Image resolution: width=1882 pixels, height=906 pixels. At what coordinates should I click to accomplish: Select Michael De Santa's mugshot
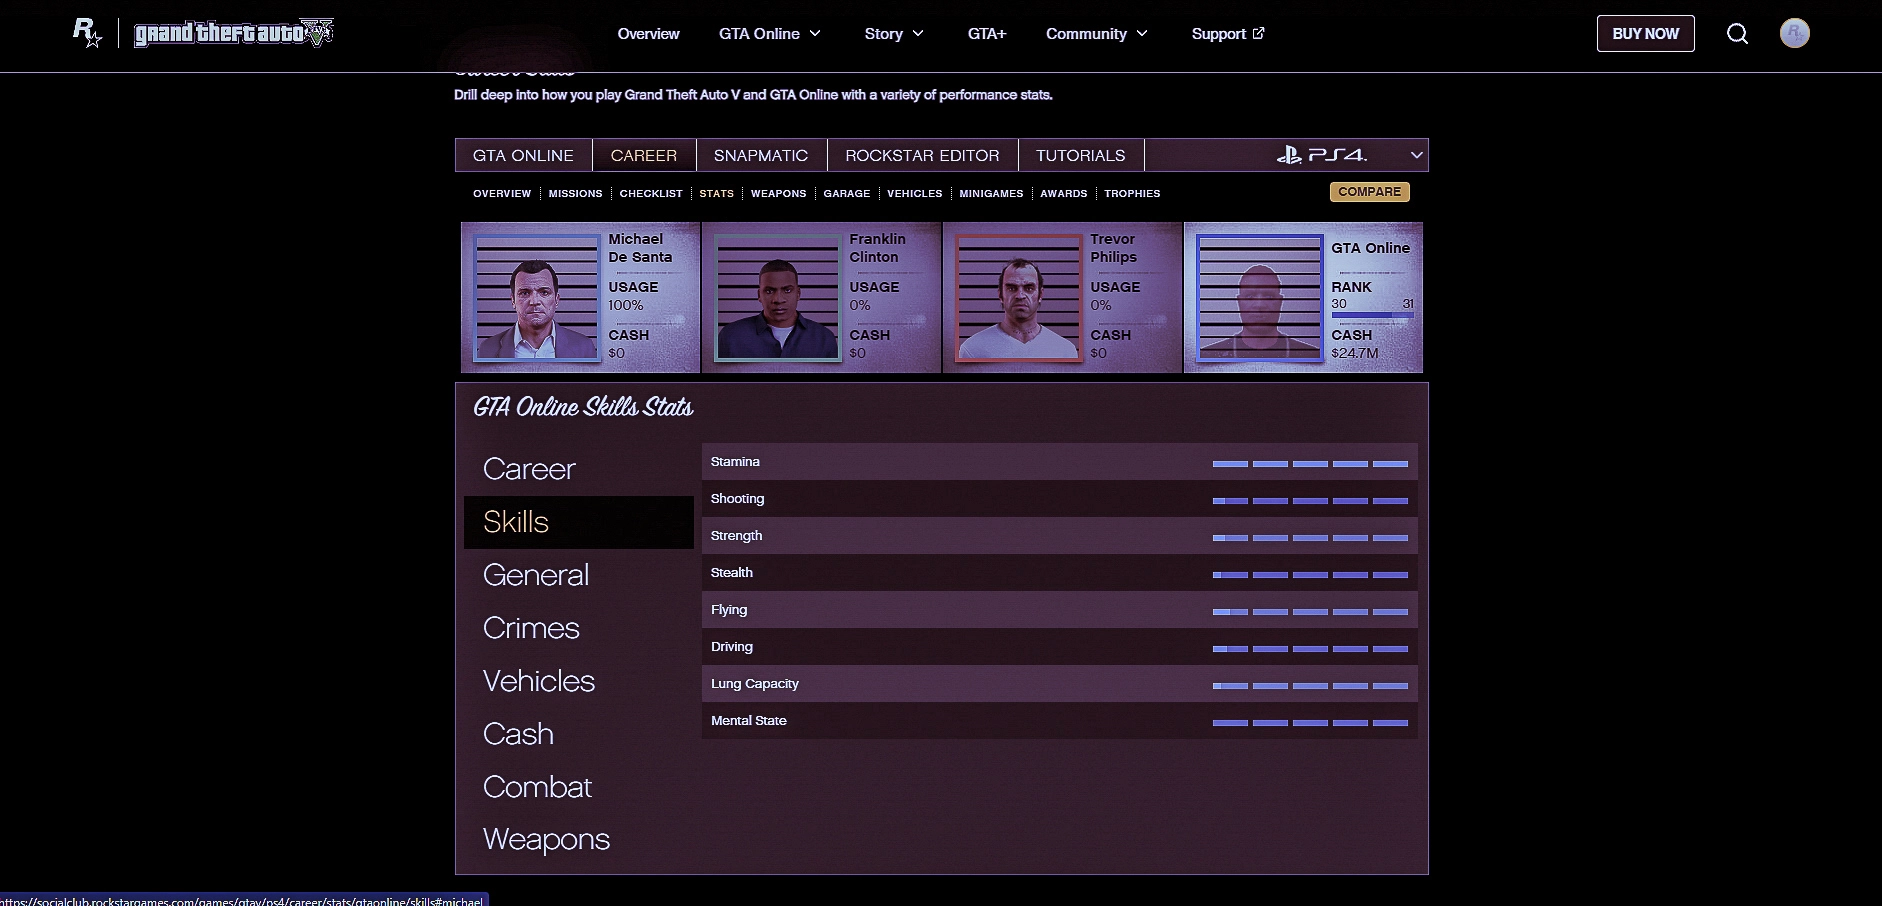click(536, 297)
